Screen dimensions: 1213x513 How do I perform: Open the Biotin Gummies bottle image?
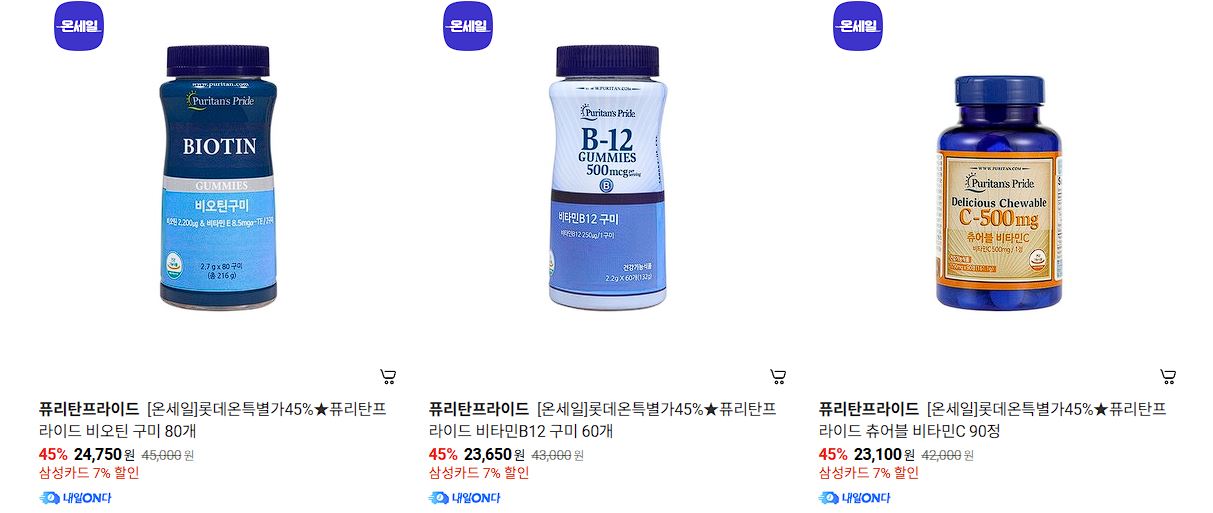(x=218, y=176)
